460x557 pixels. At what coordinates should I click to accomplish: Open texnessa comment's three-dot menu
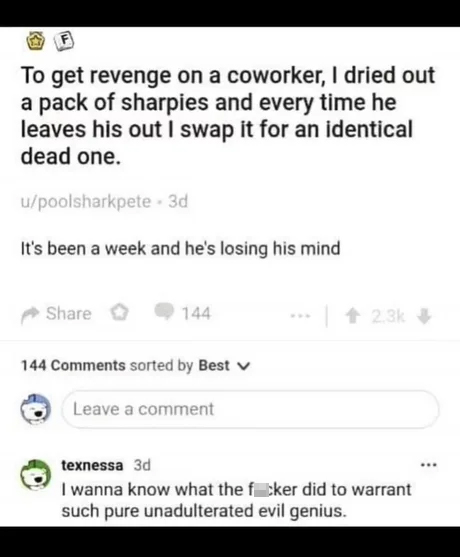coord(428,465)
